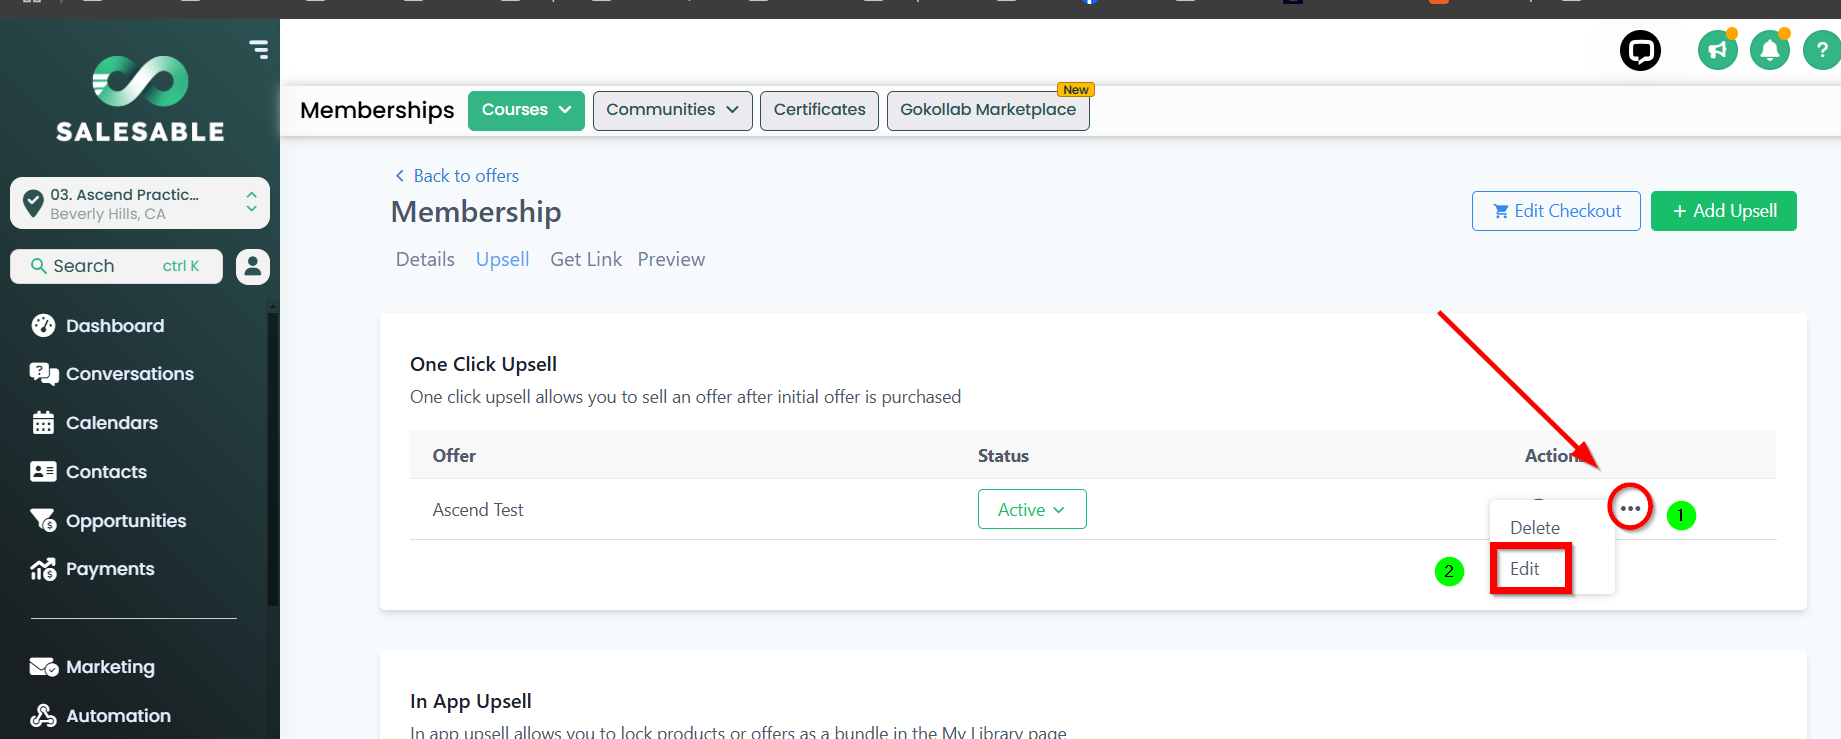
Task: Click the three-dots action icon for Ascend Test
Action: [1630, 508]
